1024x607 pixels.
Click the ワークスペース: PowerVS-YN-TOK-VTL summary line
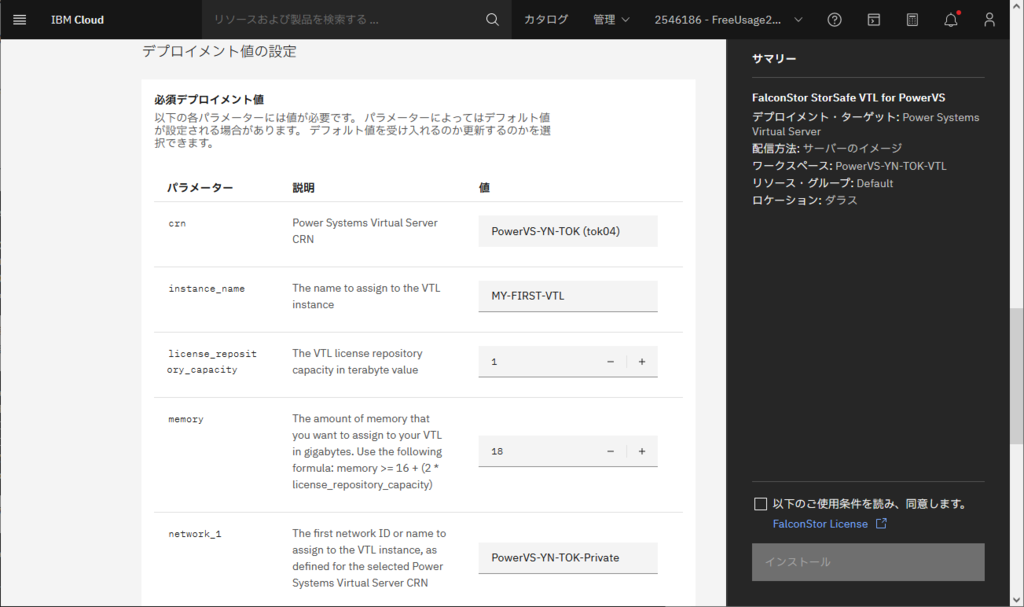click(849, 166)
